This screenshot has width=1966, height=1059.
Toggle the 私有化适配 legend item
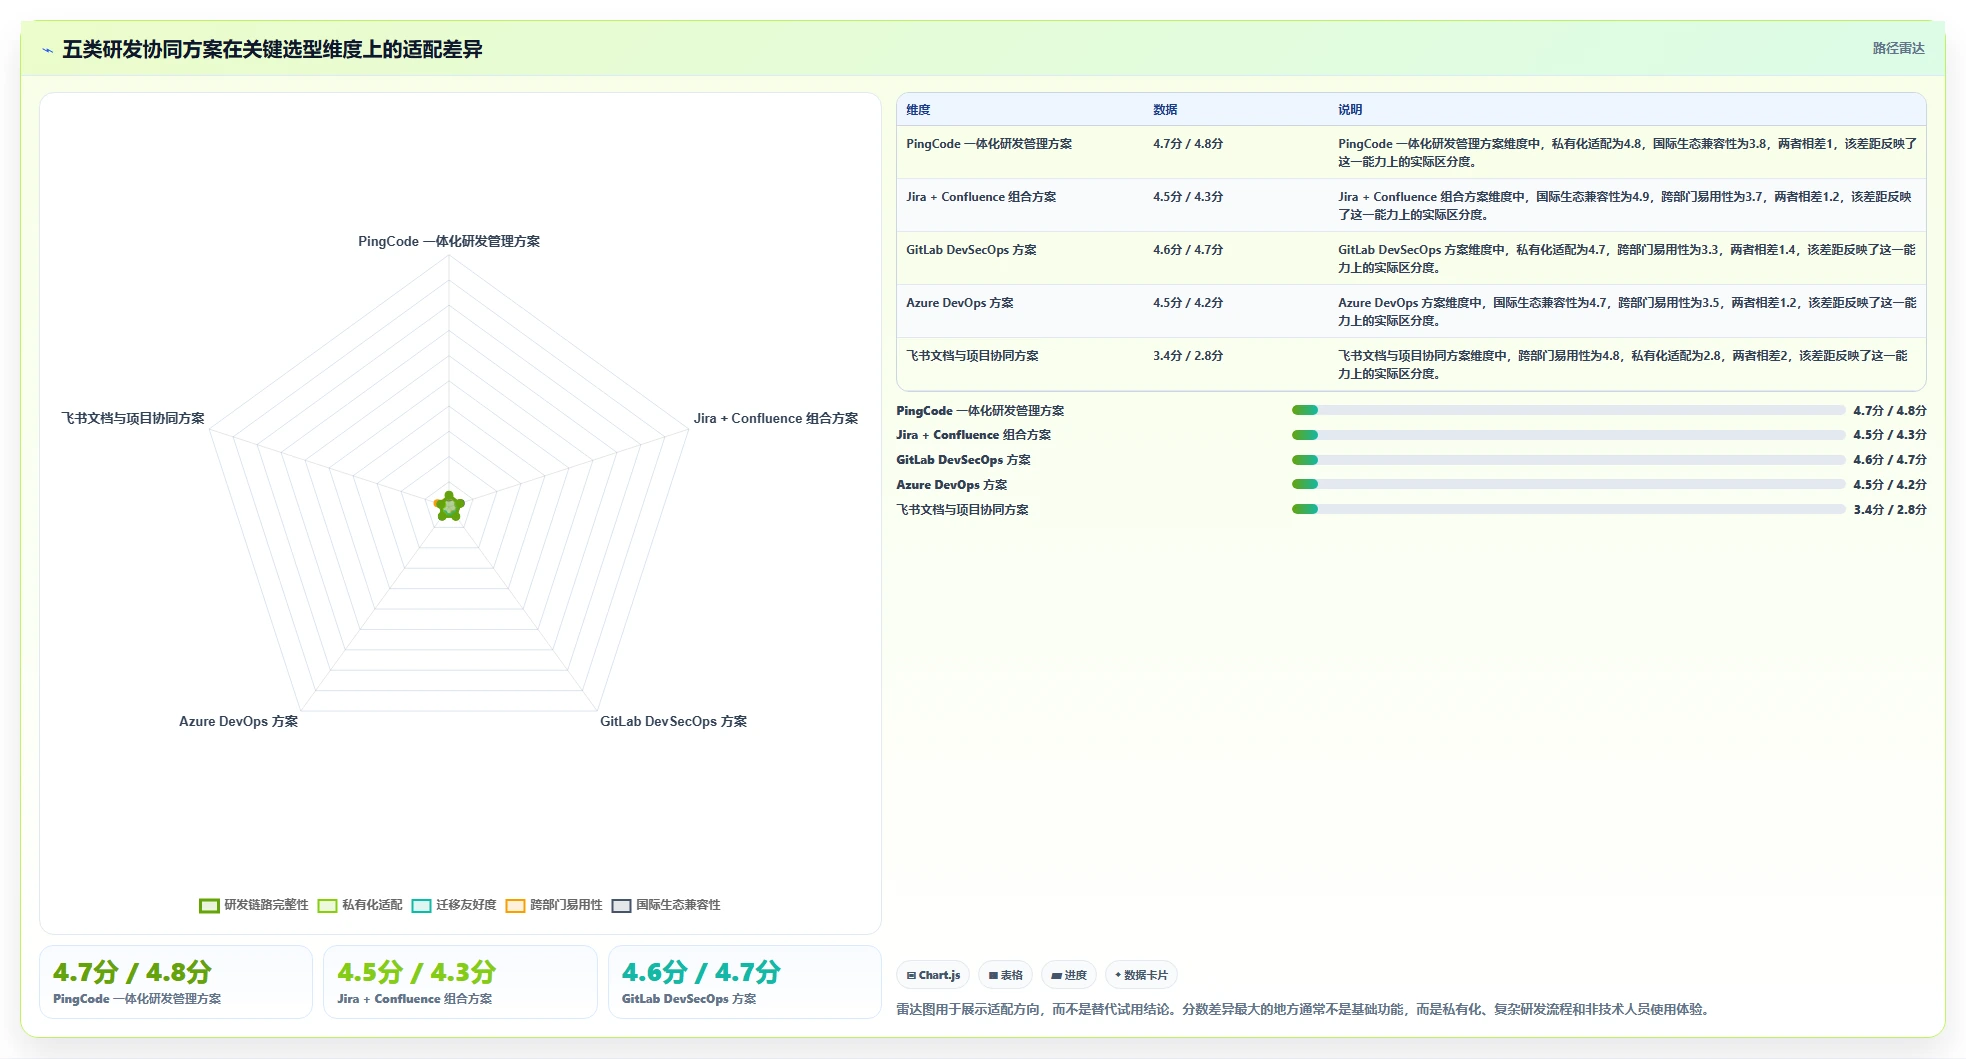360,905
